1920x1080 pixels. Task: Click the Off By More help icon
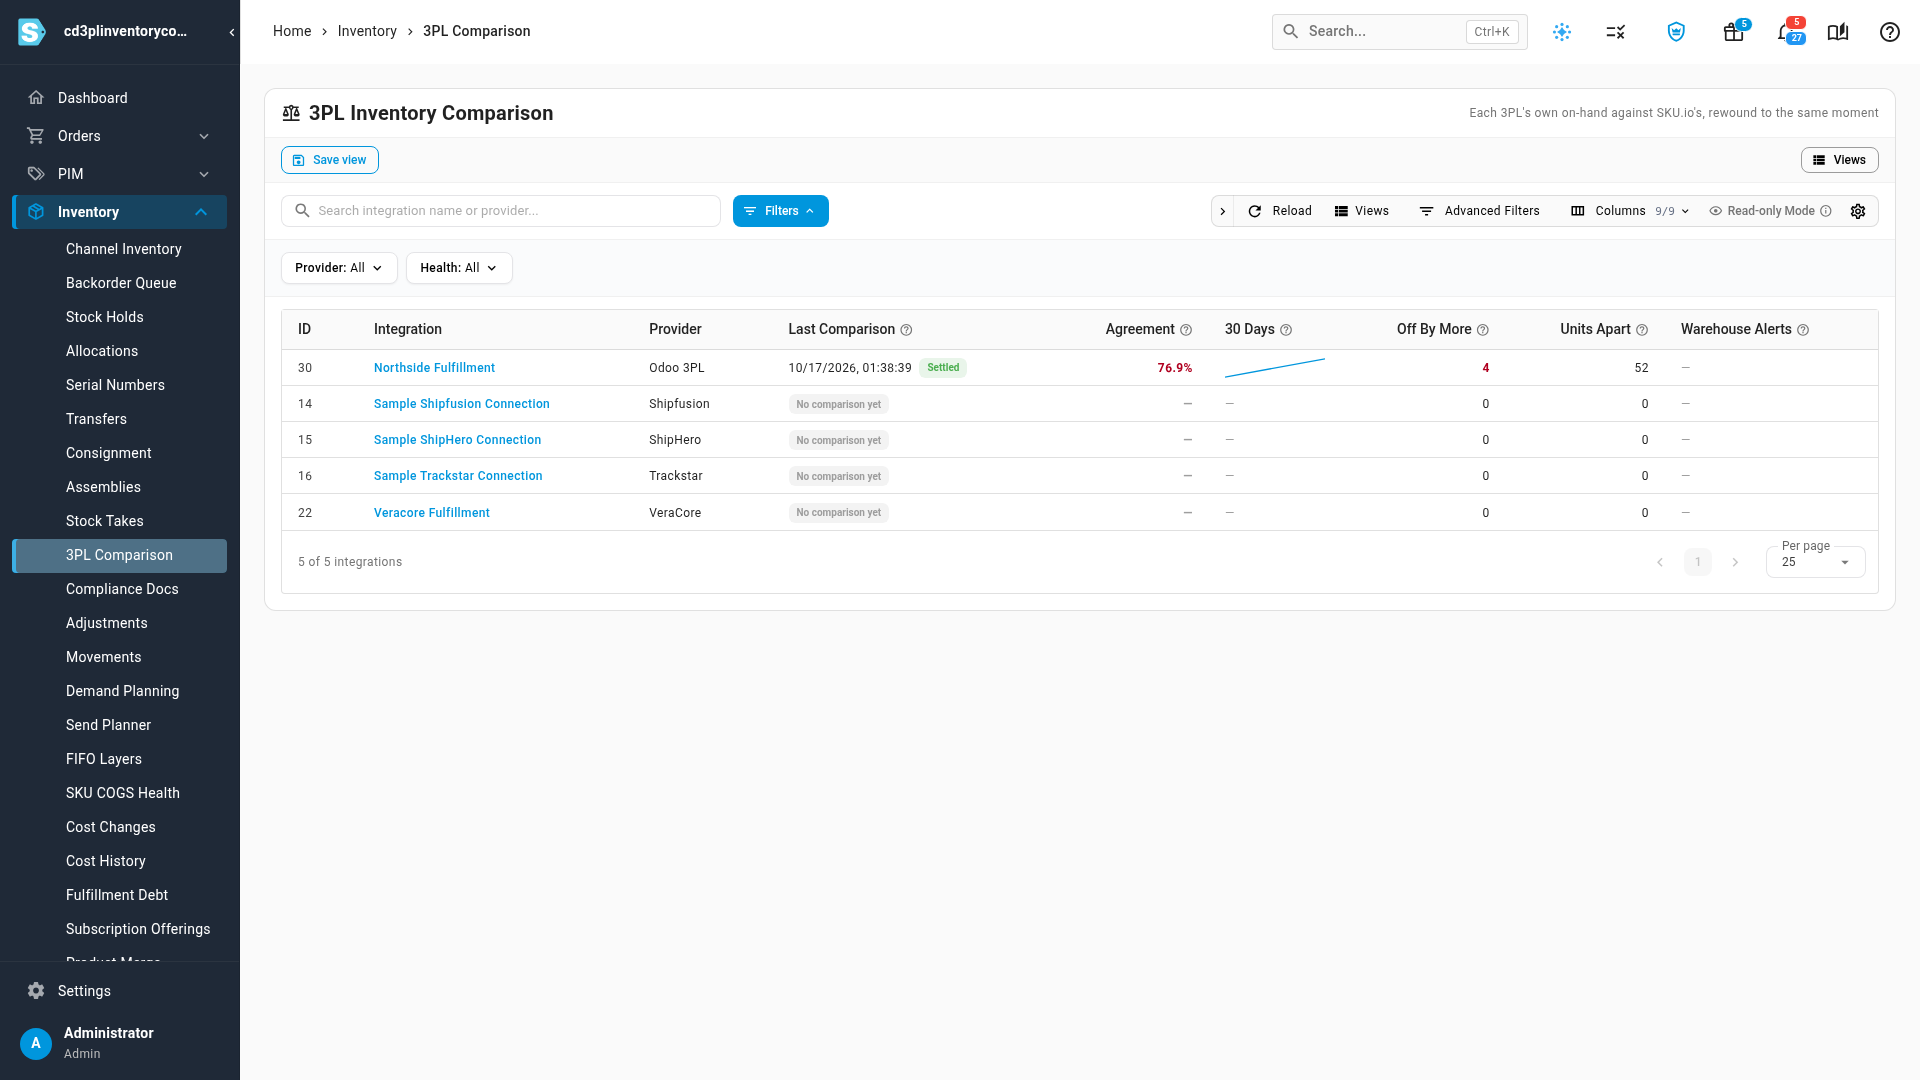coord(1483,330)
